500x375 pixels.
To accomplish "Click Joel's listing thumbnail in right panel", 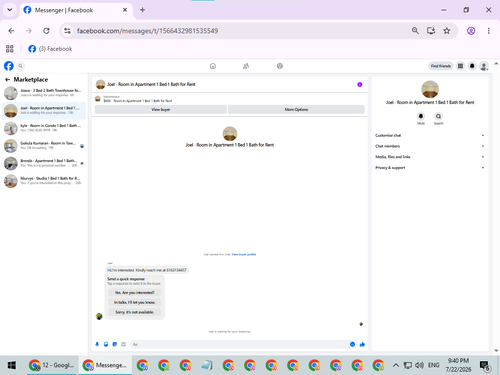I will [x=430, y=89].
